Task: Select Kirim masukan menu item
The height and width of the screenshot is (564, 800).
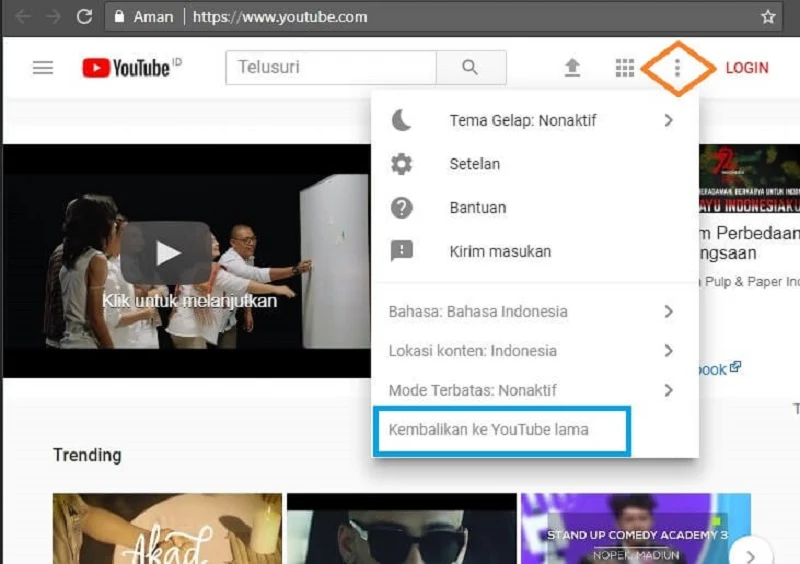Action: coord(535,251)
